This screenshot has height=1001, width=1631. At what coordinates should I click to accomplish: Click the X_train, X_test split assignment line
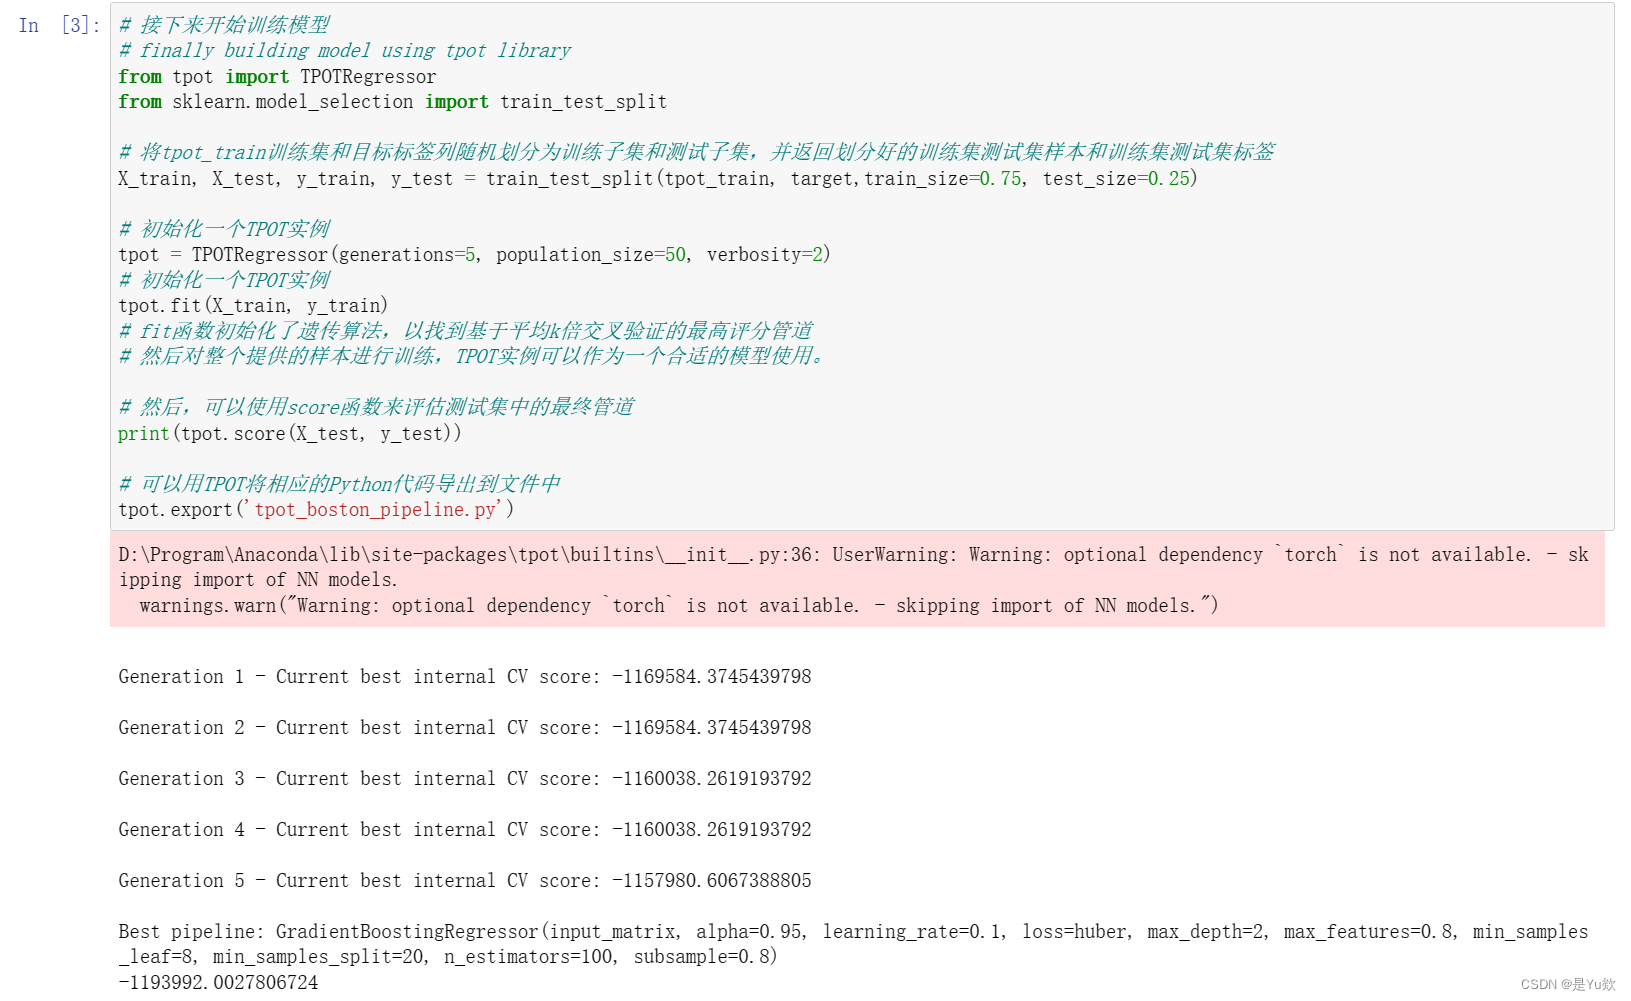coord(657,179)
